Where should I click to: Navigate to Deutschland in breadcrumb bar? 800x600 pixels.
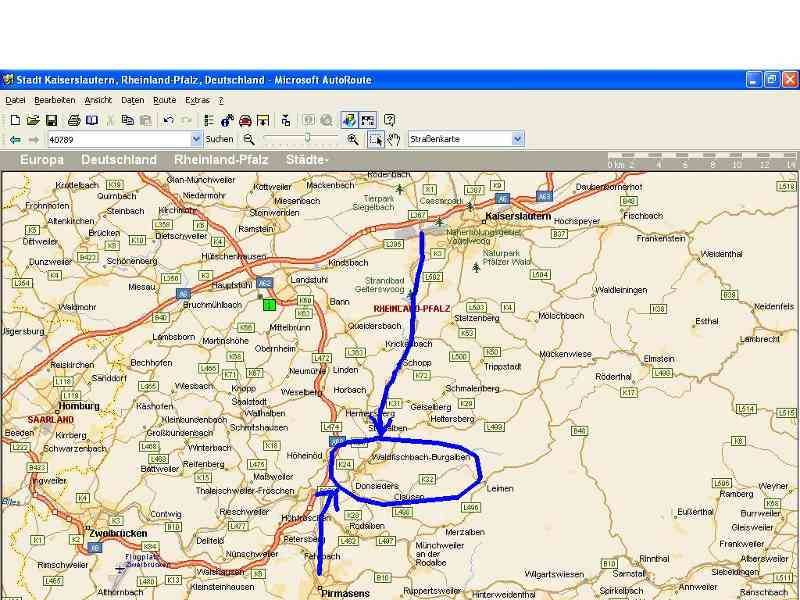pyautogui.click(x=119, y=160)
